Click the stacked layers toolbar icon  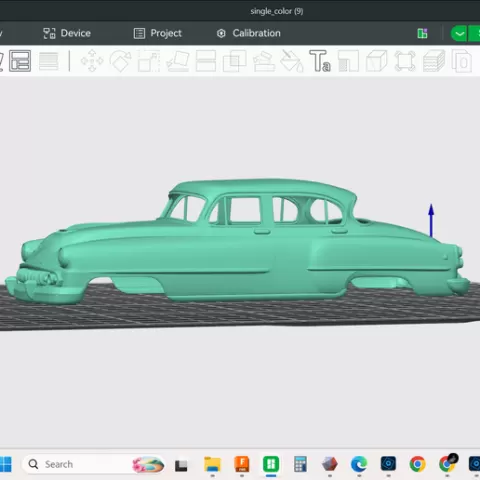click(434, 61)
